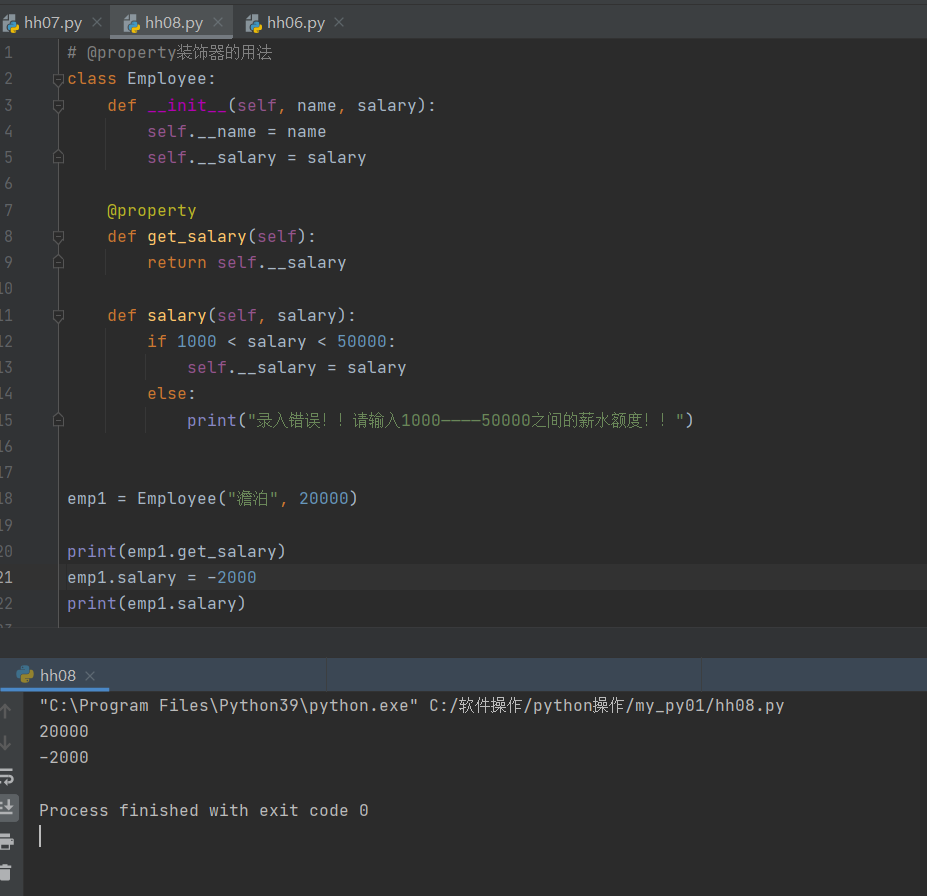The width and height of the screenshot is (927, 896).
Task: Click the 'if 1000 < salary < 50000:' line
Action: [271, 342]
